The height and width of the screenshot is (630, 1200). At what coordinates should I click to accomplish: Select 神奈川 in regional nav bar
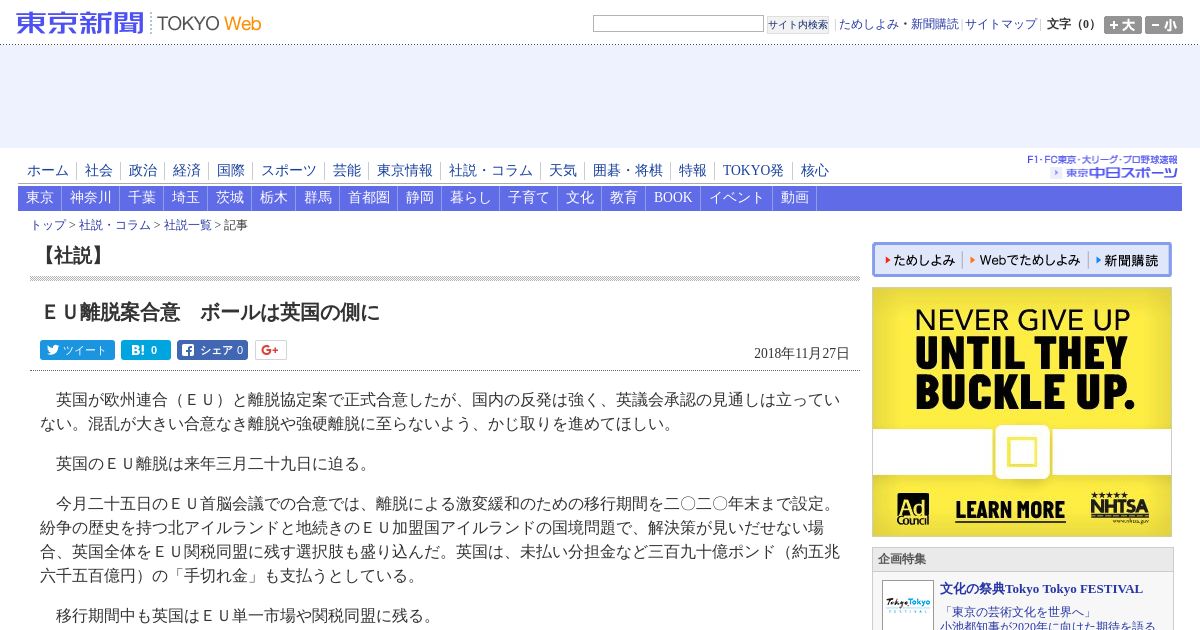[x=91, y=198]
